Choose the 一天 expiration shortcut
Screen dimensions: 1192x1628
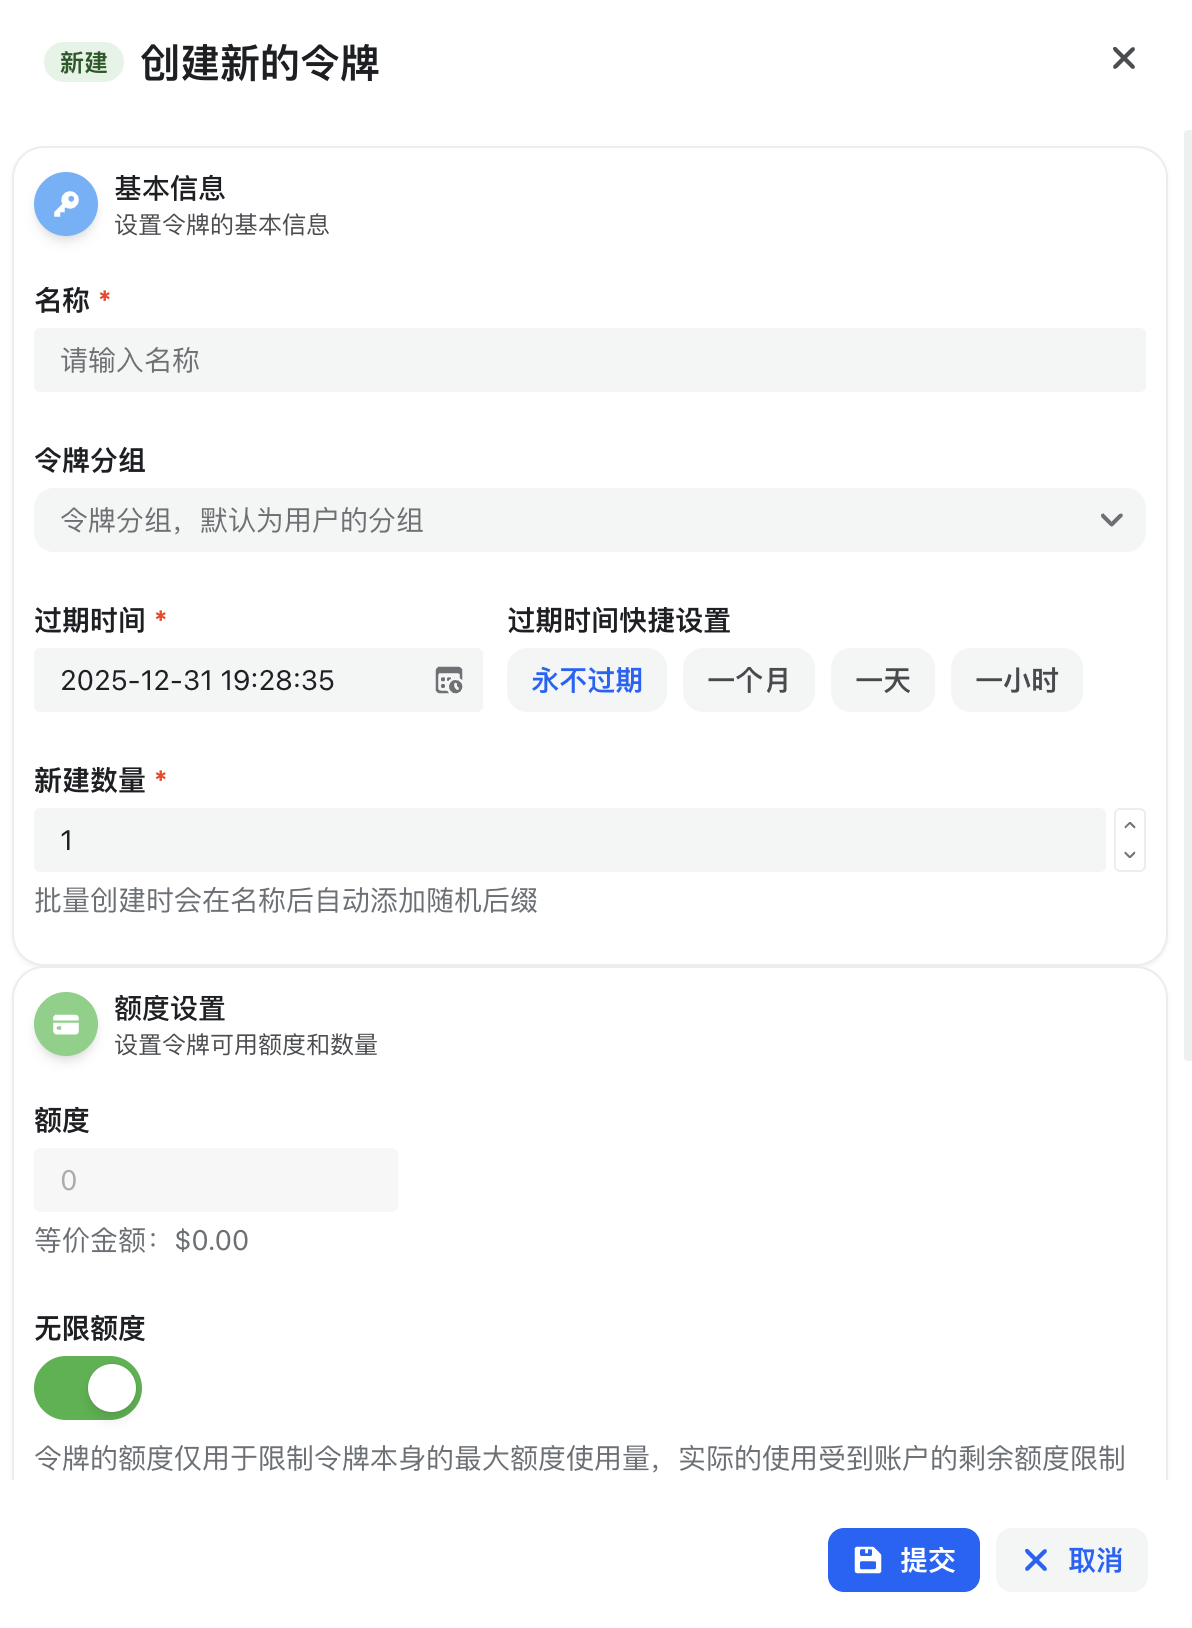point(882,680)
